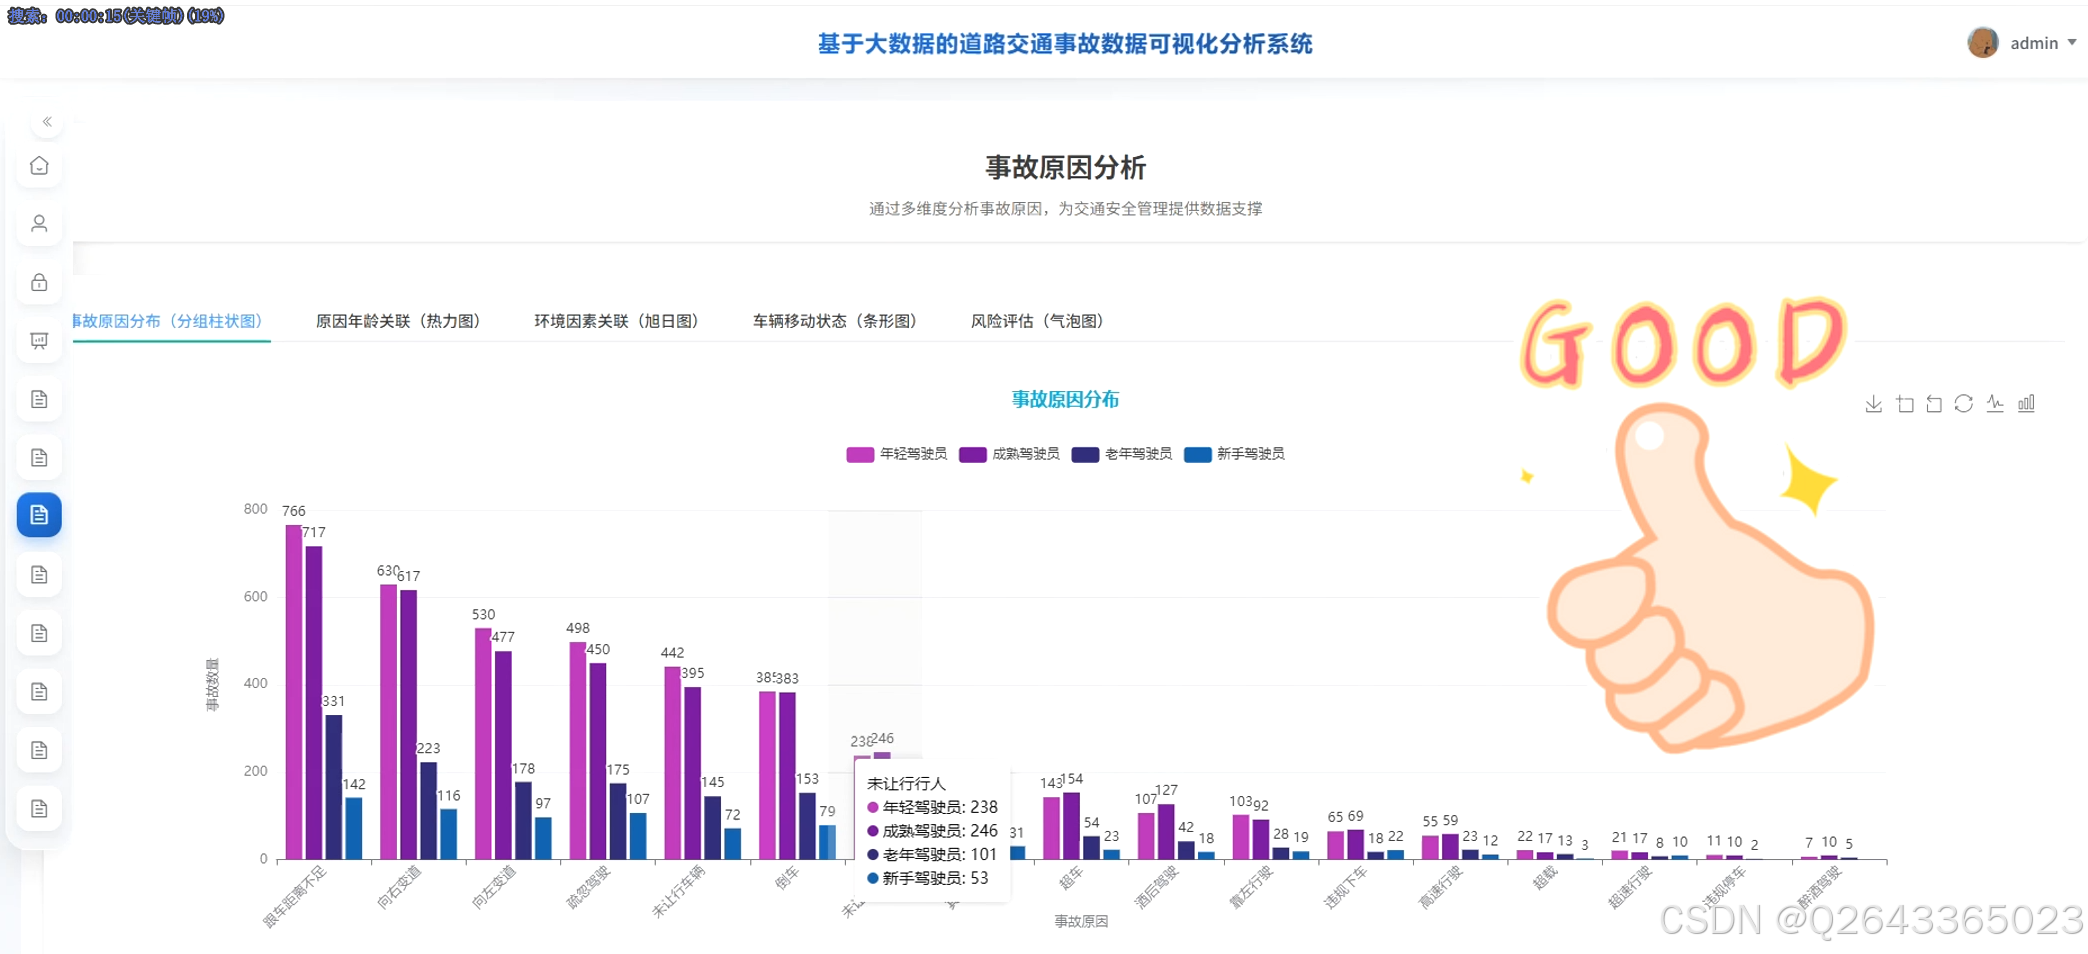Open the admin account dropdown
The image size is (2088, 954).
point(2043,43)
